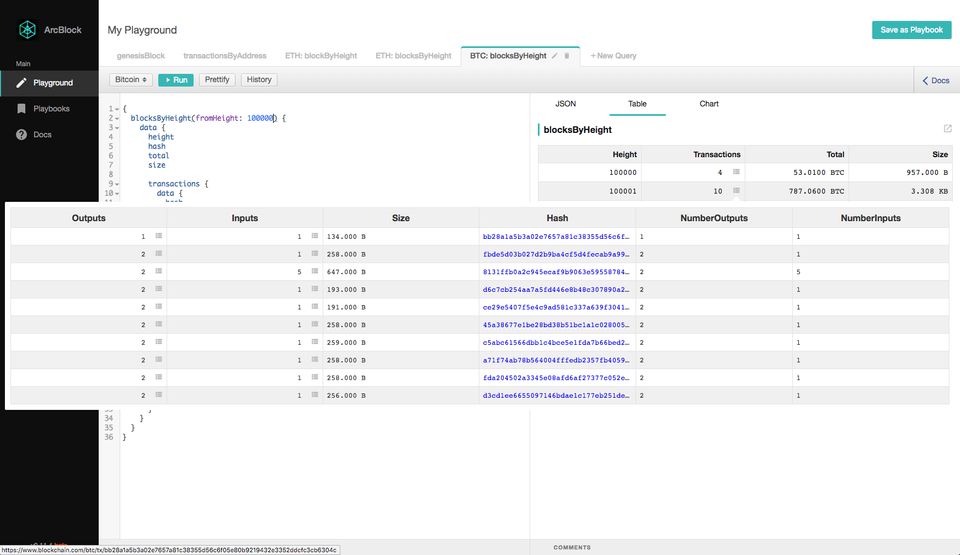Viewport: 960px width, 555px height.
Task: Show inputs list for the 647.000 B transaction
Action: (x=314, y=272)
